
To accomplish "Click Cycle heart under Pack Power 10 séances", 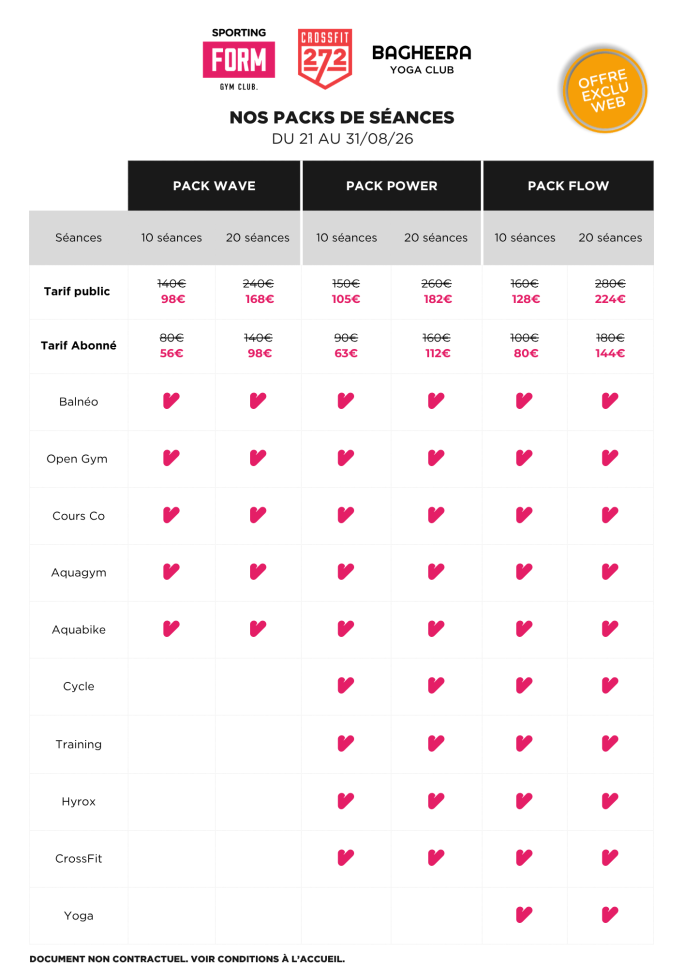I will [346, 685].
